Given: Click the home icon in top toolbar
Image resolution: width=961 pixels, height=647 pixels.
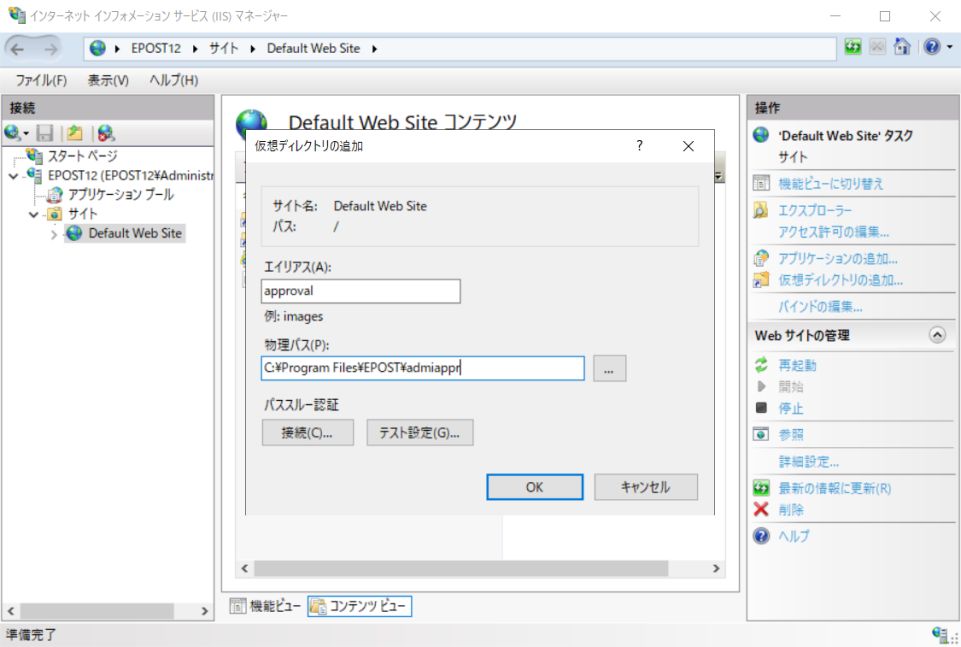Looking at the screenshot, I should pyautogui.click(x=902, y=47).
